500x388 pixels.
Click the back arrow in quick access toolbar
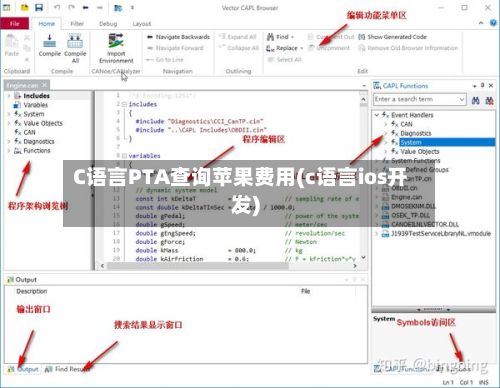point(86,7)
